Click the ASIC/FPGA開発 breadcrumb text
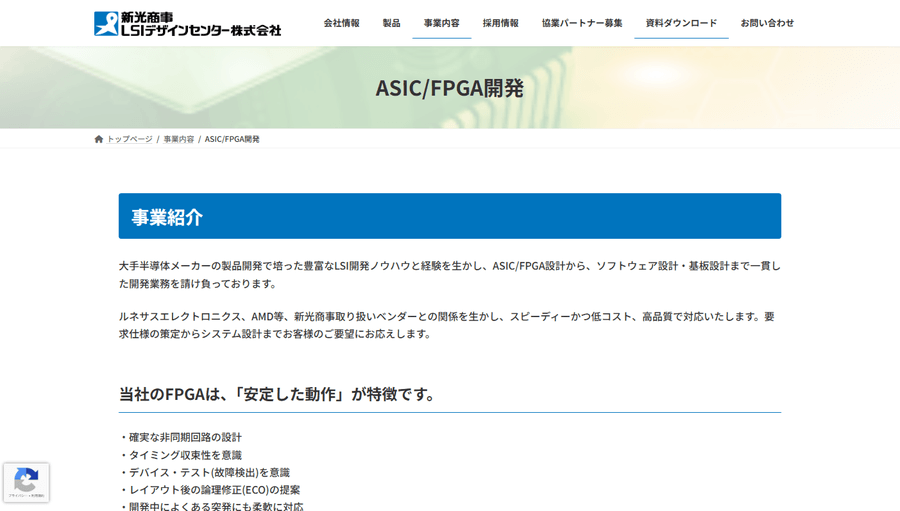 (x=232, y=139)
